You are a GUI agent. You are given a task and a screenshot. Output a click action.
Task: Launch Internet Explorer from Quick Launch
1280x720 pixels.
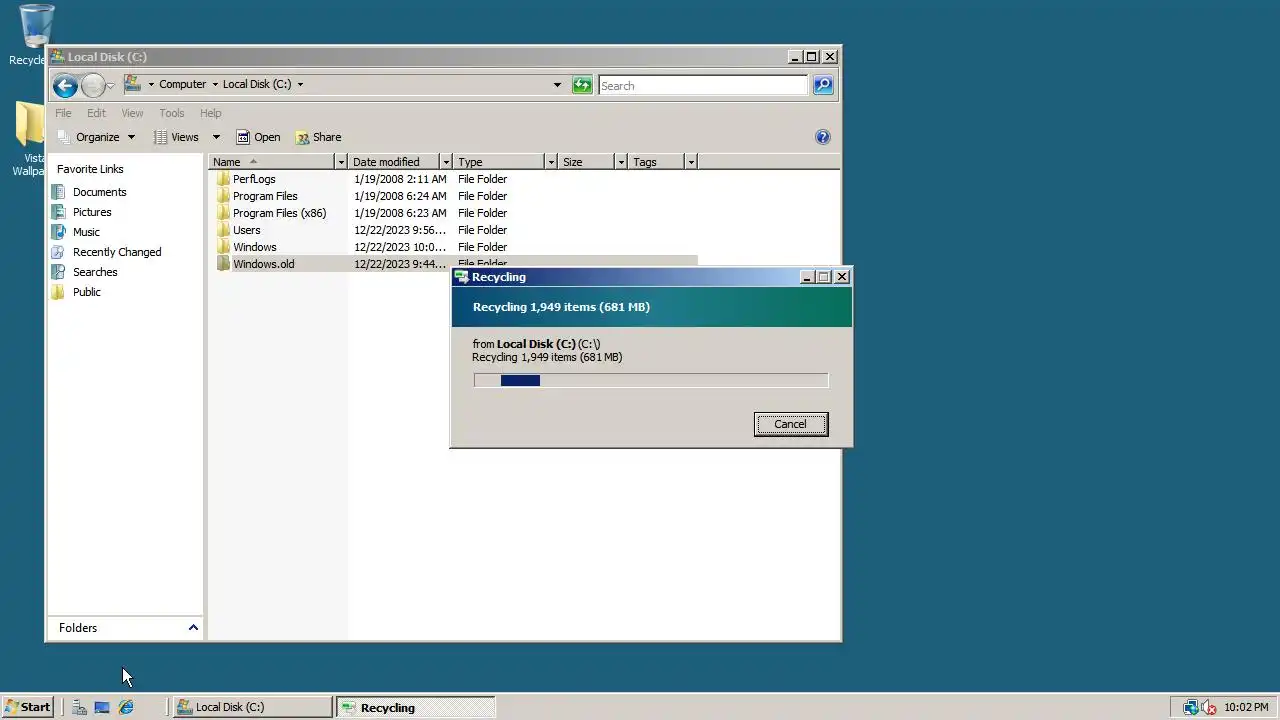click(126, 707)
